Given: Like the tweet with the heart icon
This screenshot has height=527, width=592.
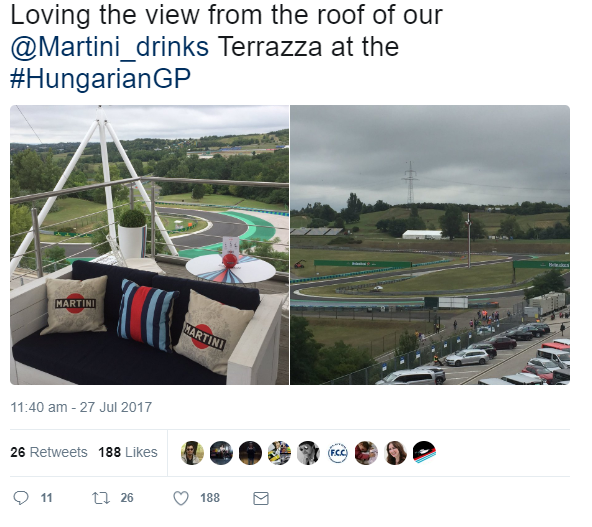Looking at the screenshot, I should [x=181, y=498].
